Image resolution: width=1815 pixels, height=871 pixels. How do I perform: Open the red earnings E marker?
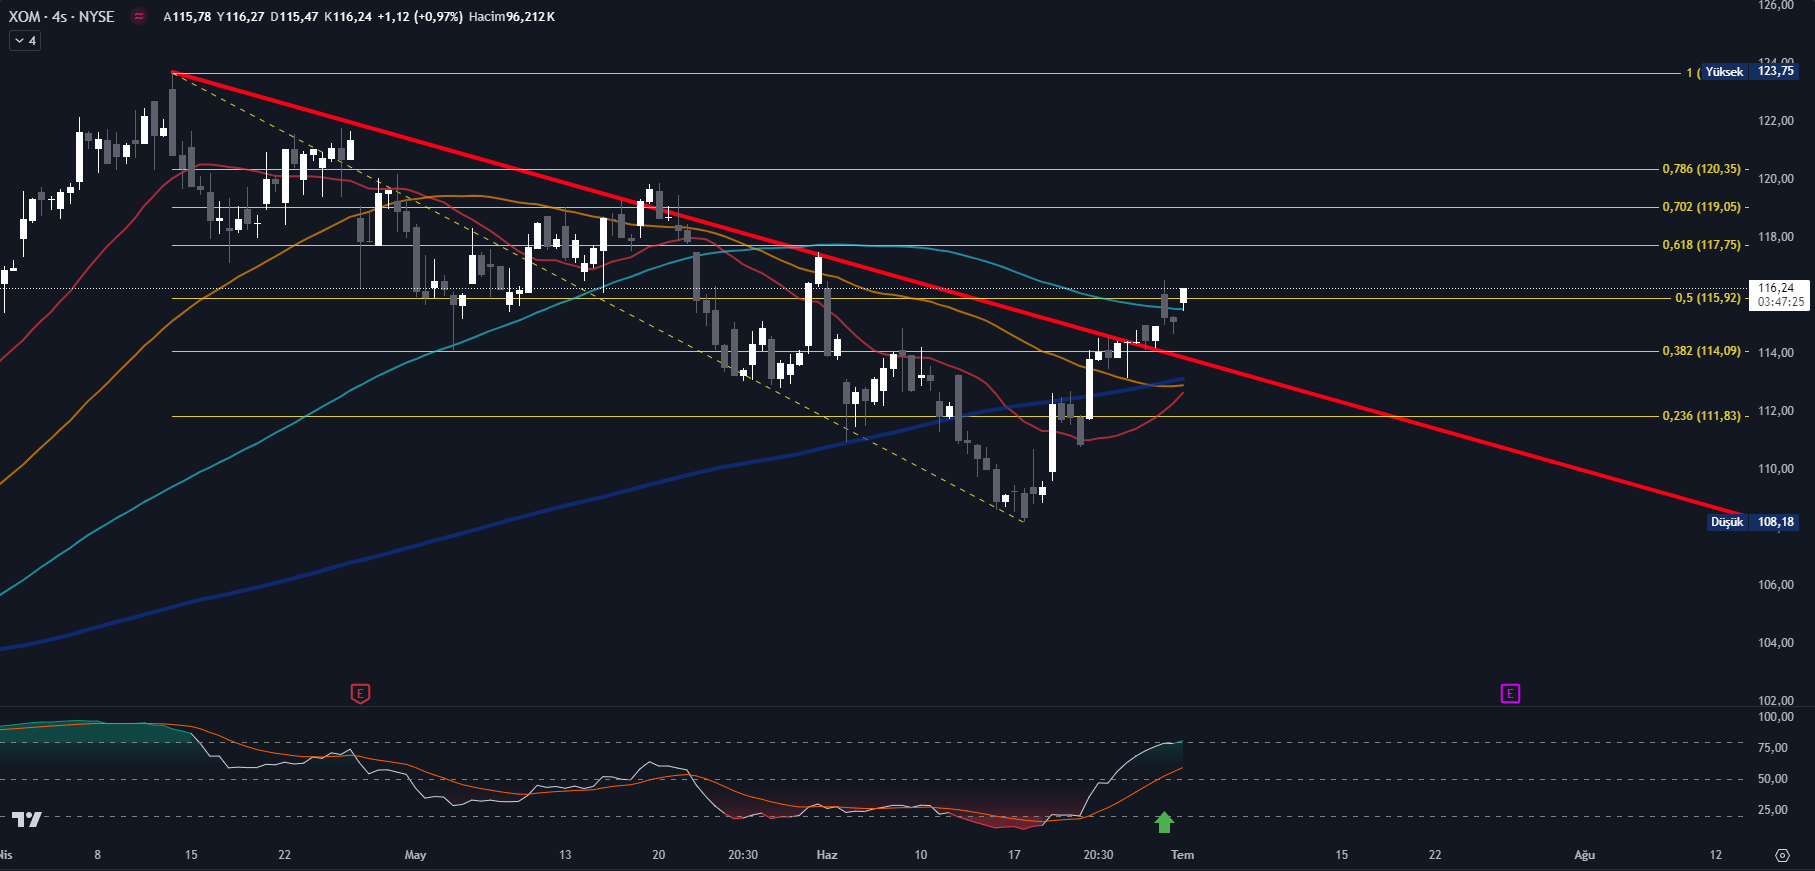coord(360,693)
